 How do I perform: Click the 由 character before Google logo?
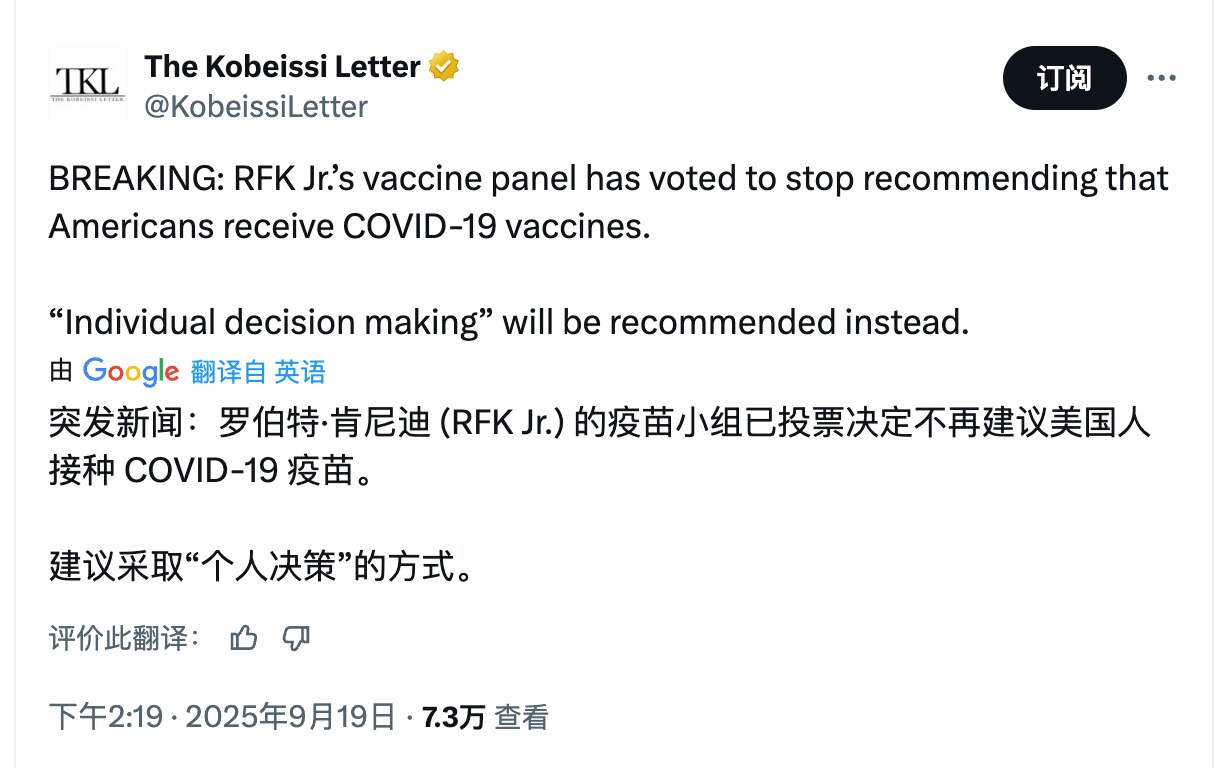point(61,372)
